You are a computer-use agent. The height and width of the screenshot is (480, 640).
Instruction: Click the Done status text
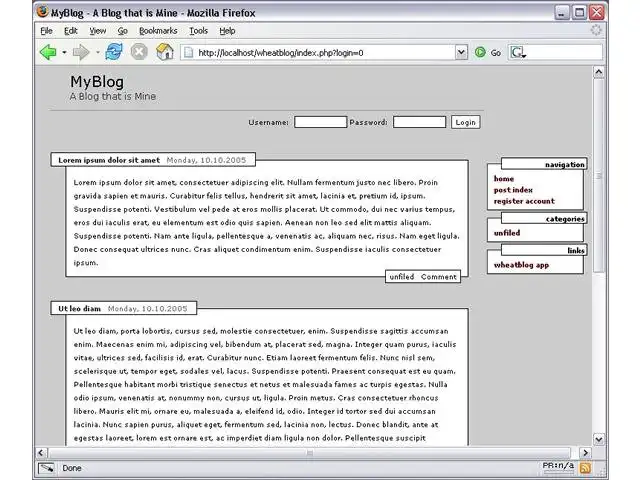[71, 468]
